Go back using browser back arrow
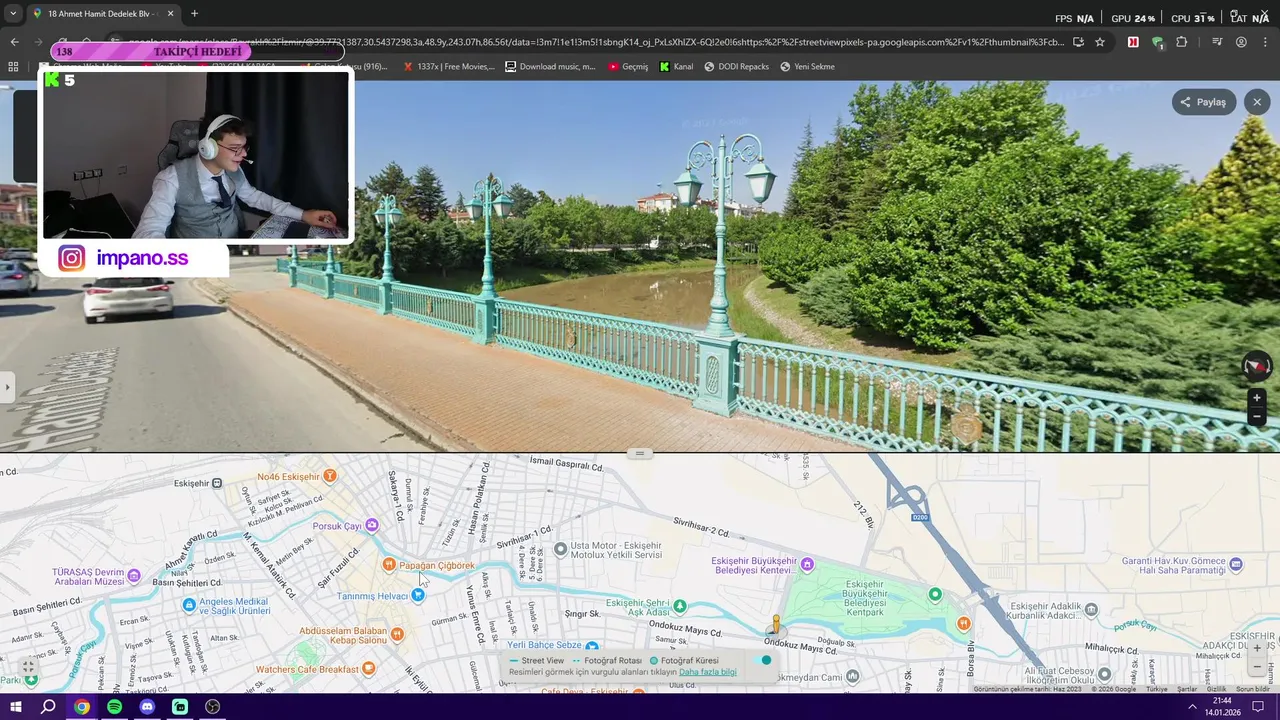This screenshot has width=1280, height=720. (14, 42)
